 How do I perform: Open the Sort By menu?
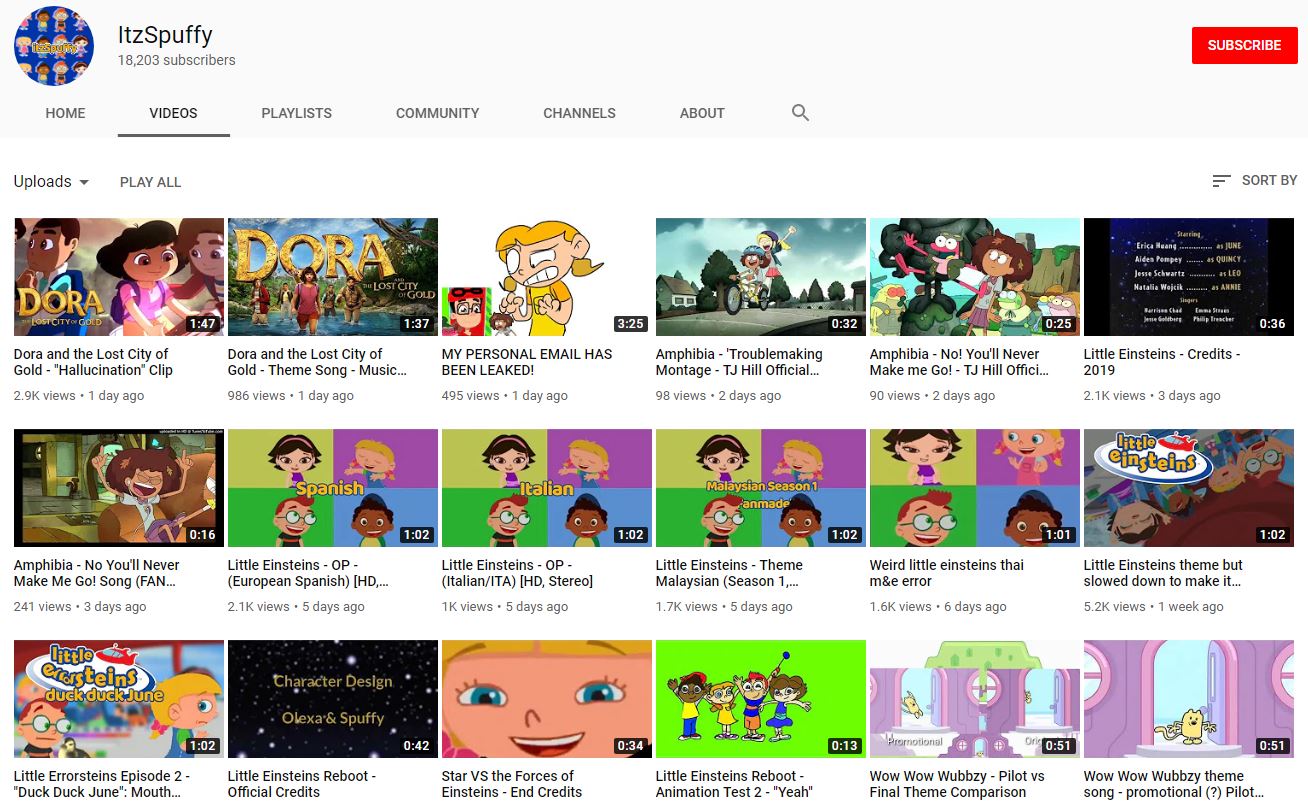tap(1254, 181)
